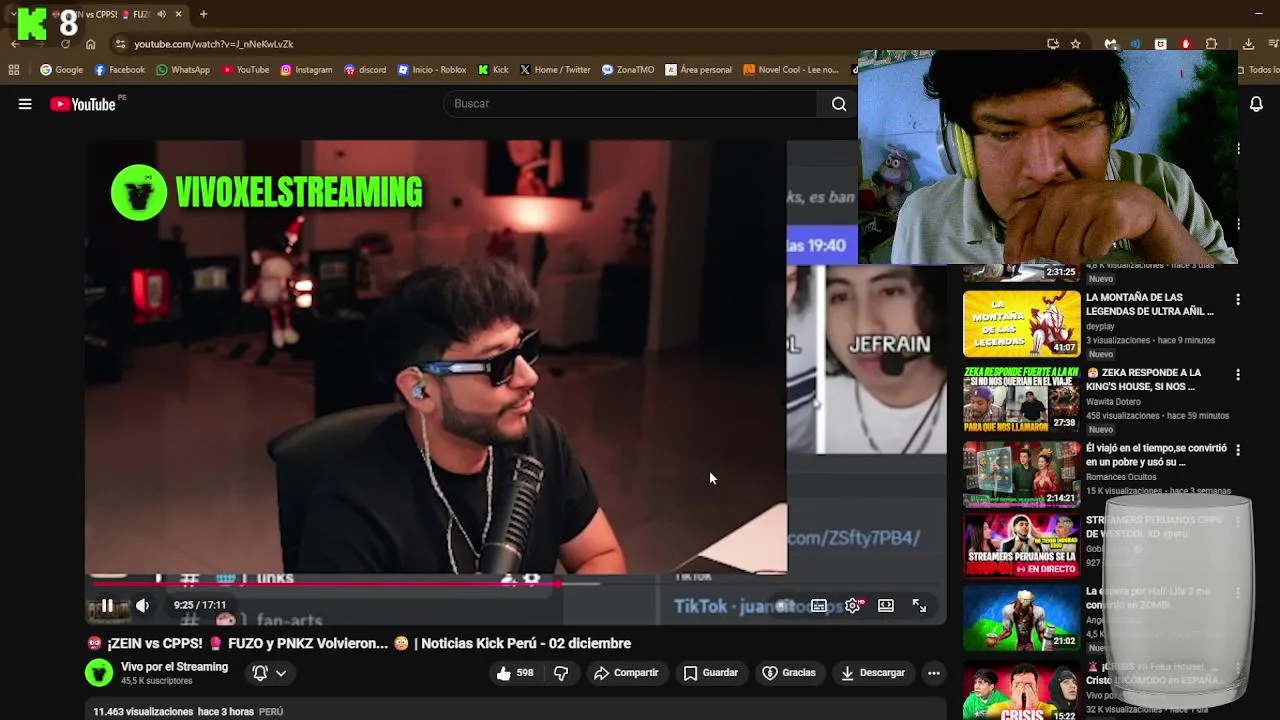Open the YouTube bookmark in bookmarks bar
Viewport: 1280px width, 720px height.
(245, 70)
